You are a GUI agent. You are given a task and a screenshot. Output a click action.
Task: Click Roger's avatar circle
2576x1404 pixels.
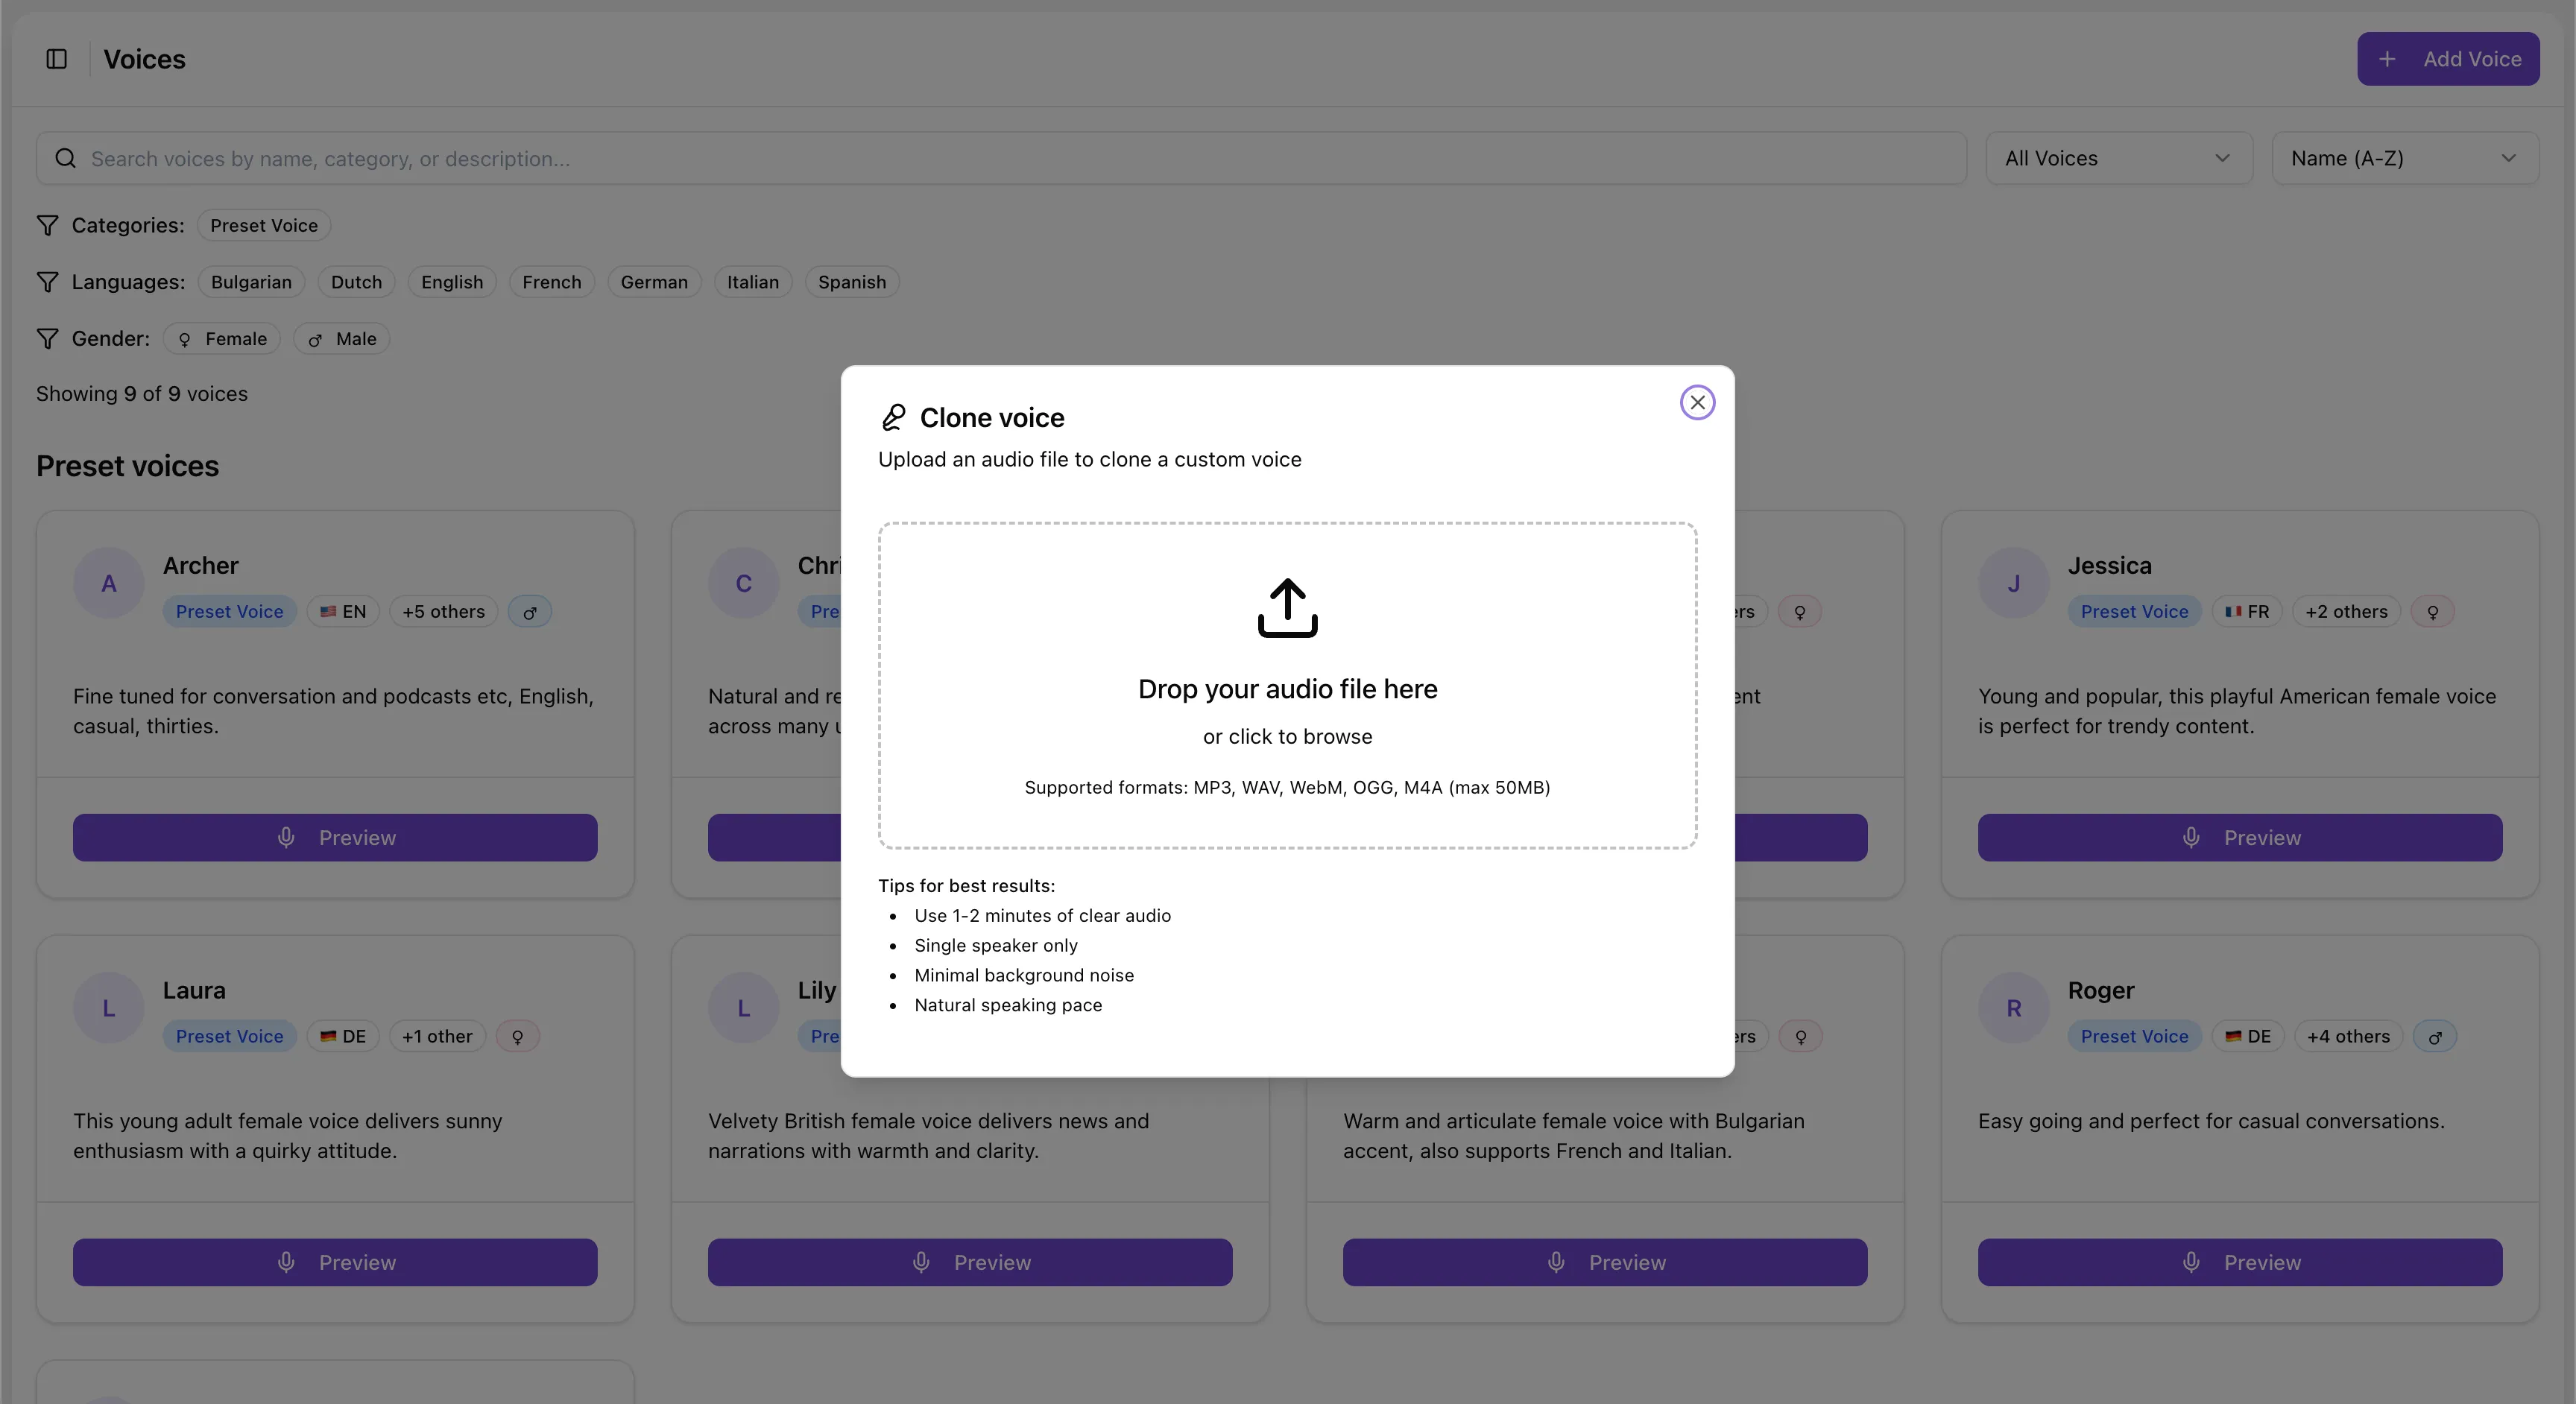(x=2014, y=1008)
